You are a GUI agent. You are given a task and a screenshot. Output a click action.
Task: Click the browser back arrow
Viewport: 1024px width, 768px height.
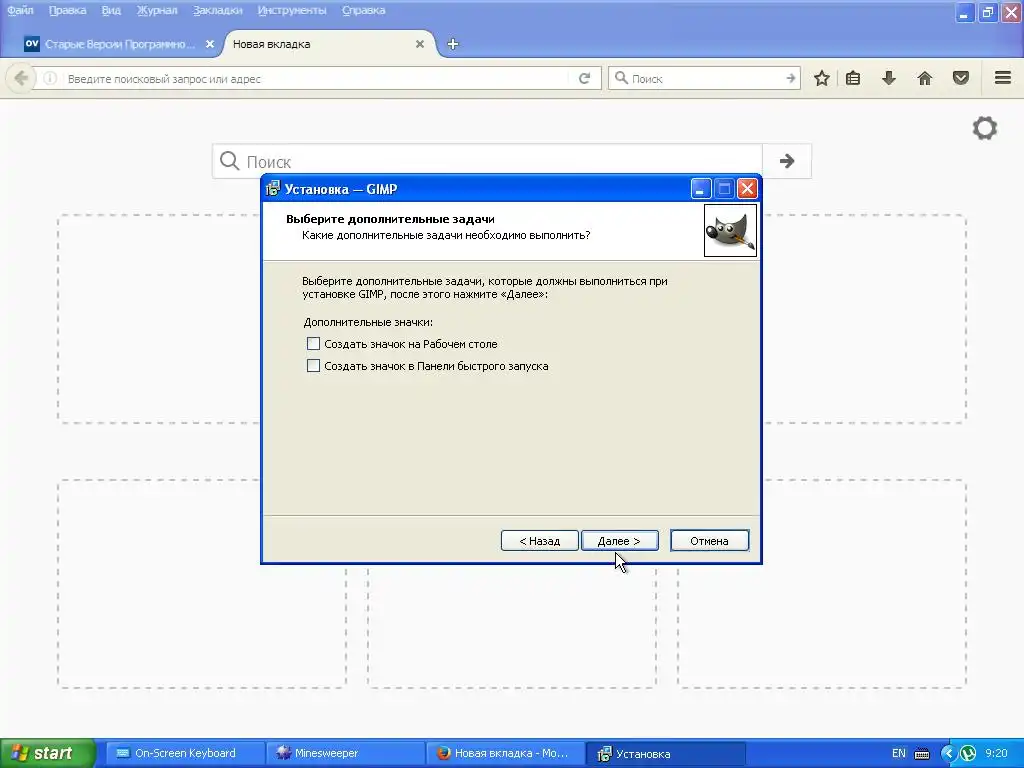click(21, 78)
